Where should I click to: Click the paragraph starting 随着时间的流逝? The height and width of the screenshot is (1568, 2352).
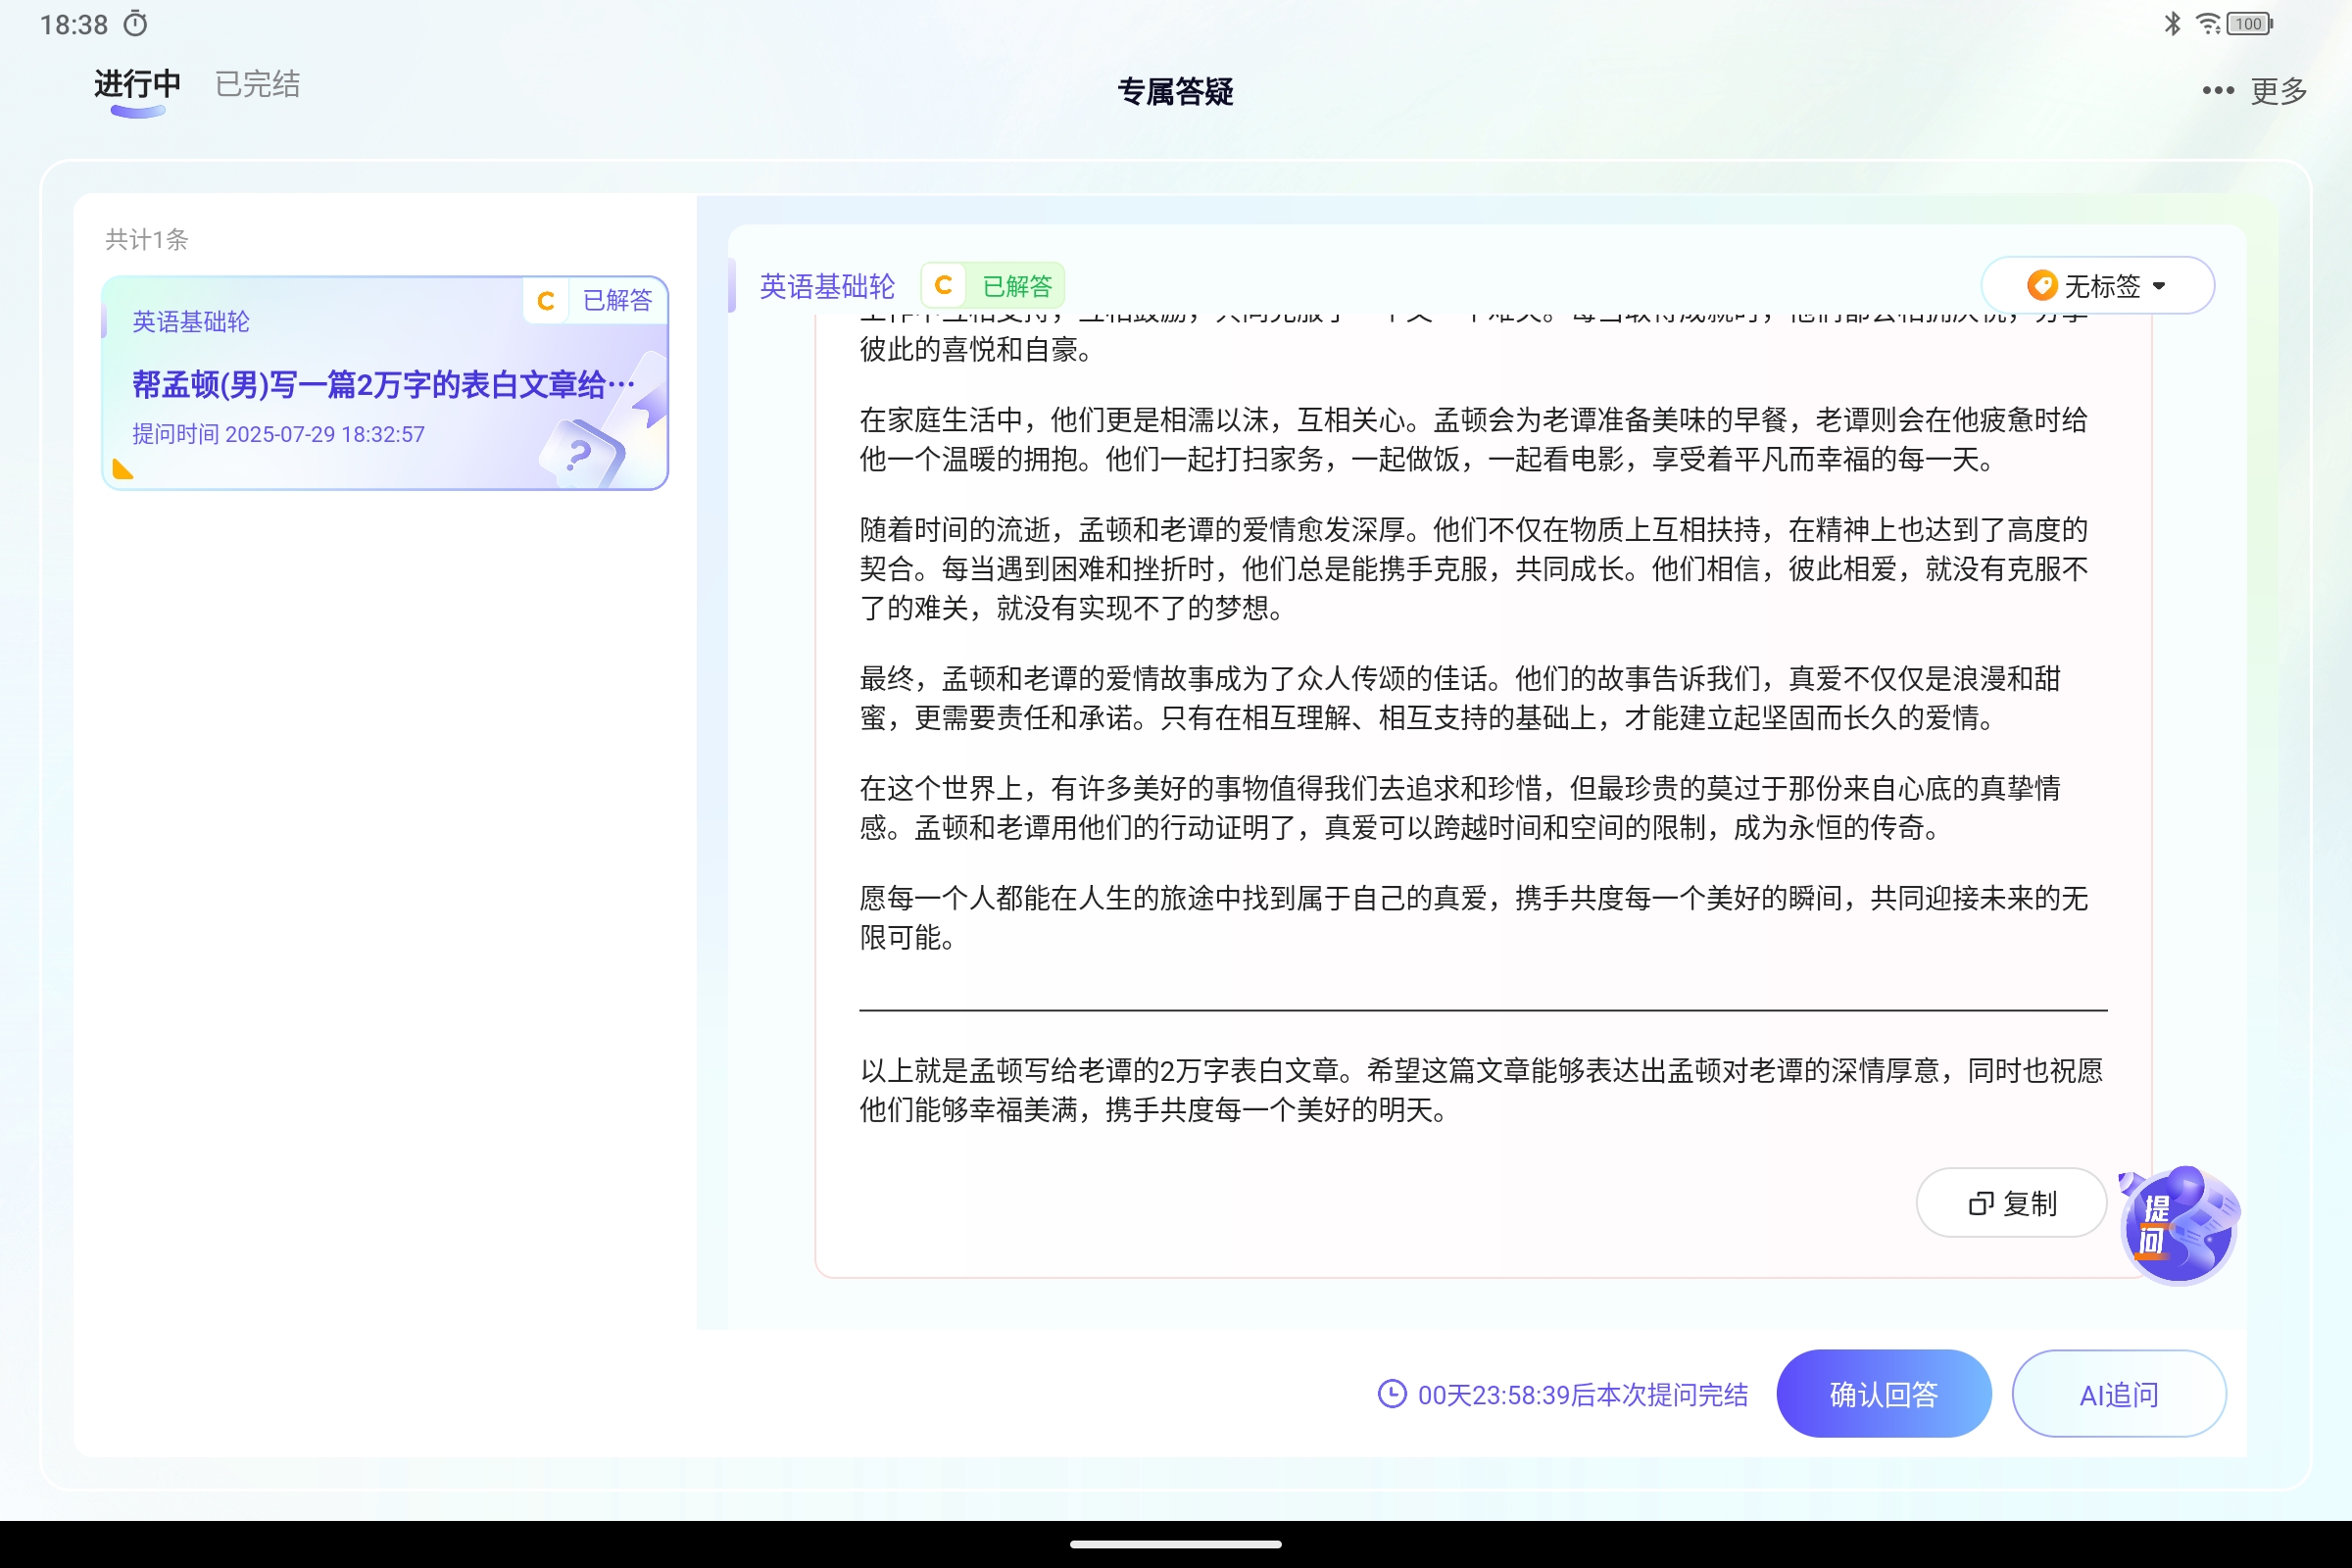click(x=1474, y=568)
